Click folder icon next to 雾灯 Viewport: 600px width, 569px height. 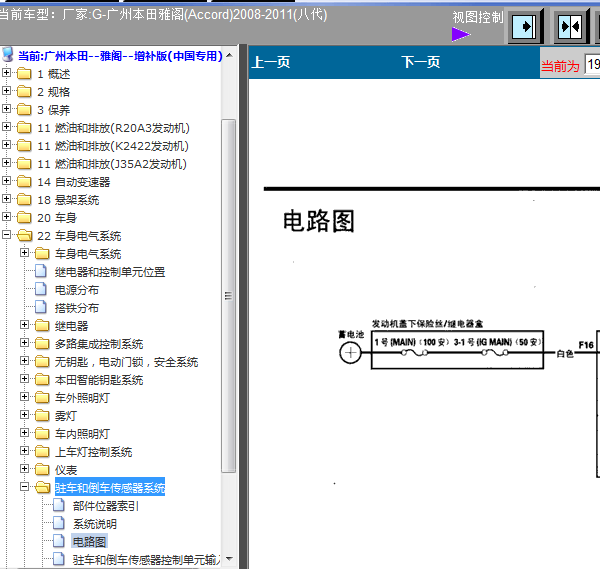[42, 415]
